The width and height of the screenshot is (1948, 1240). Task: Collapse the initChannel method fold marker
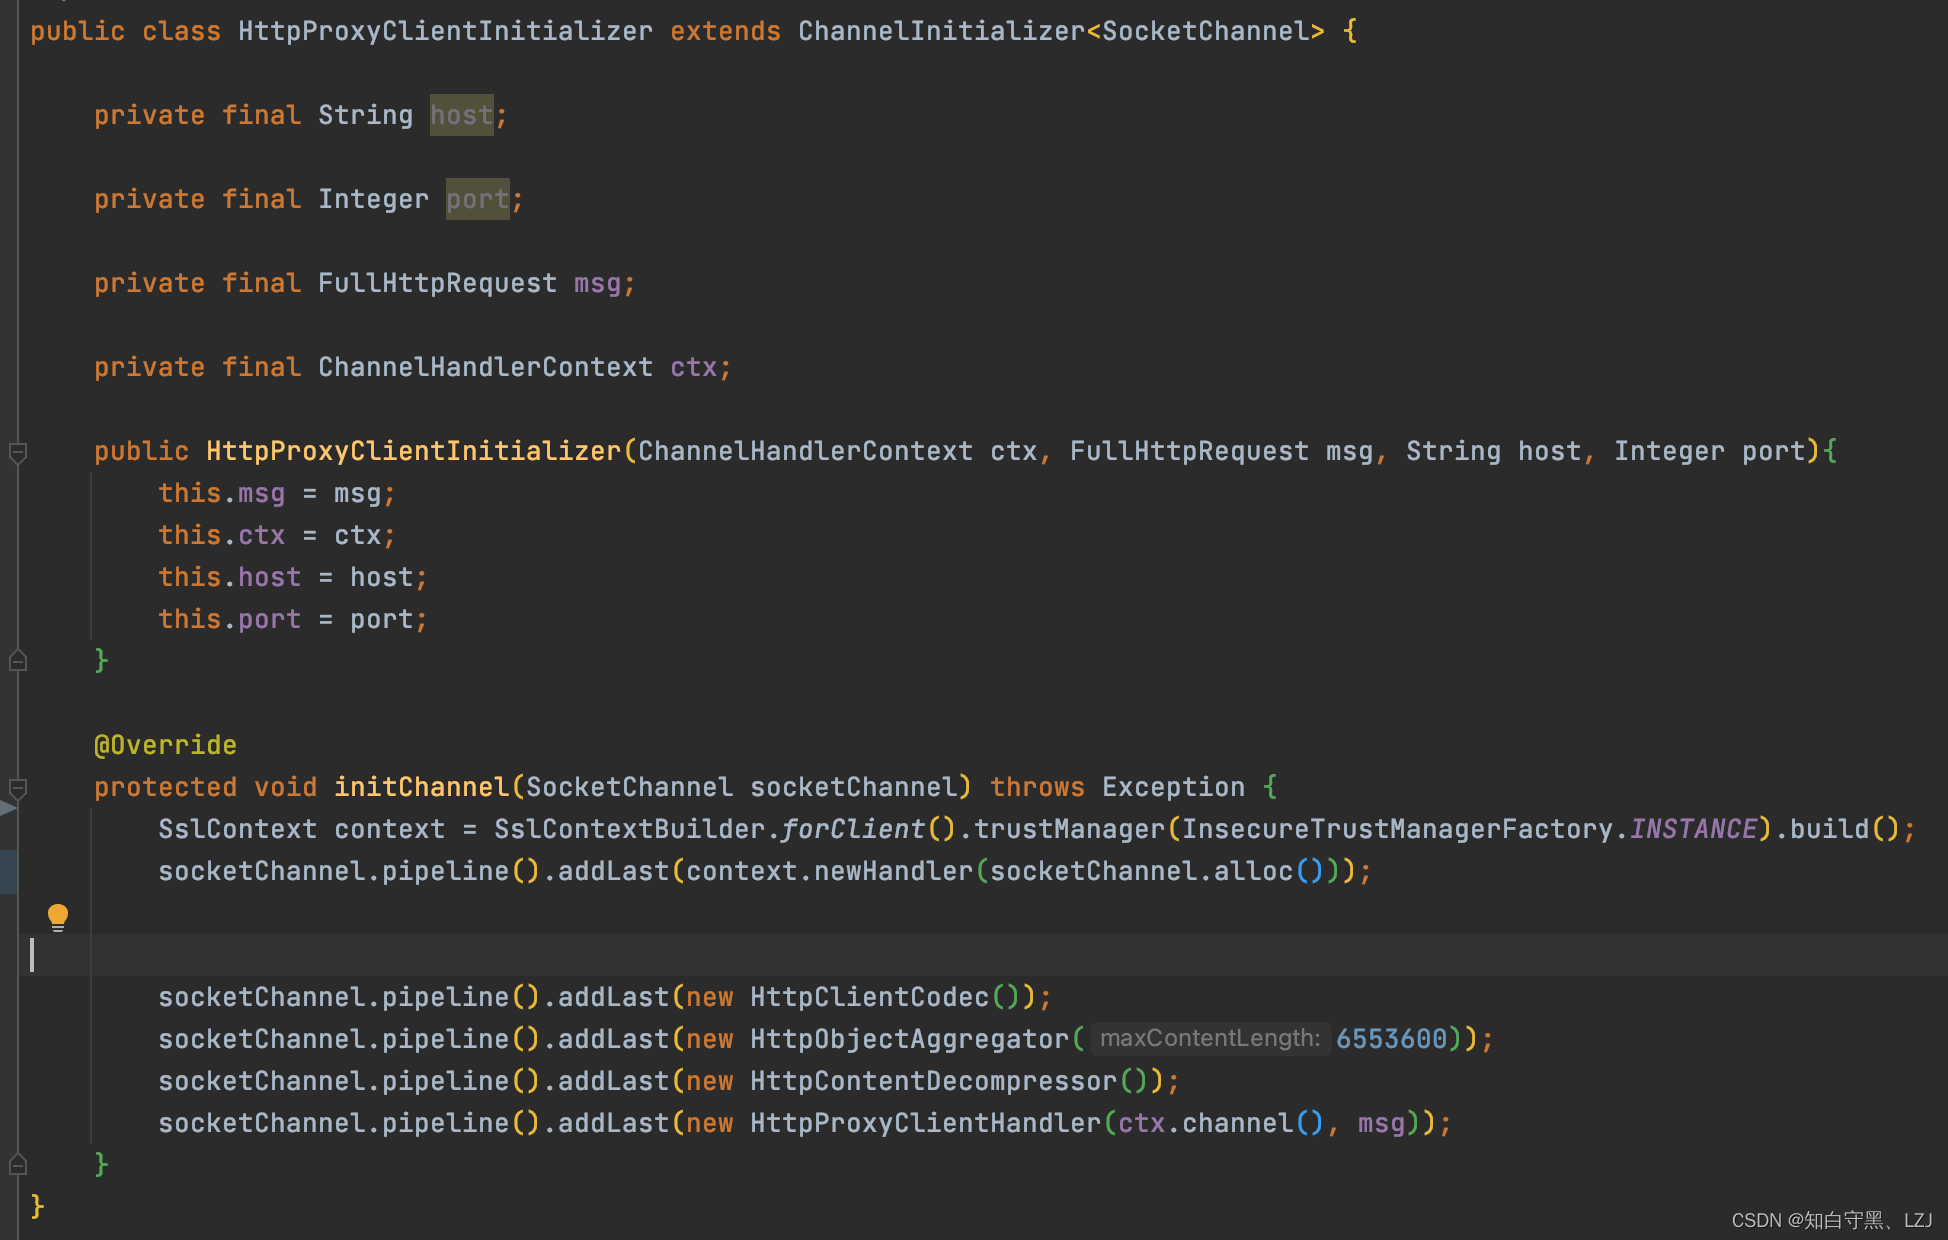tap(18, 788)
